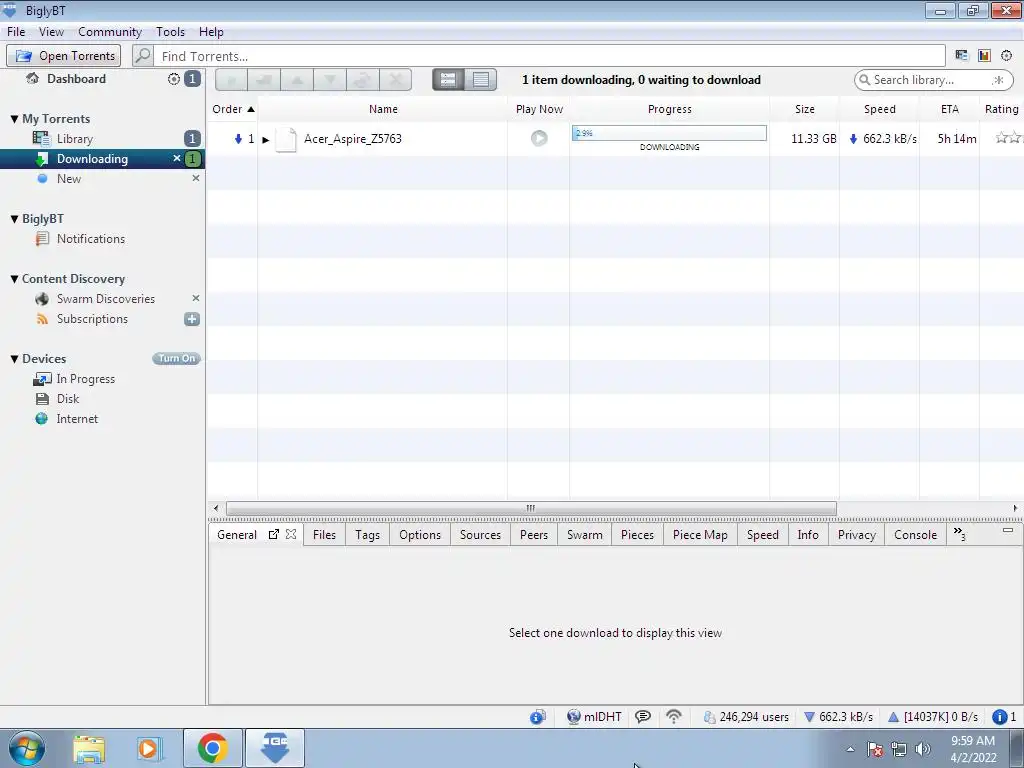Screen dimensions: 1024x768
Task: Switch to the Console tab
Action: (915, 535)
